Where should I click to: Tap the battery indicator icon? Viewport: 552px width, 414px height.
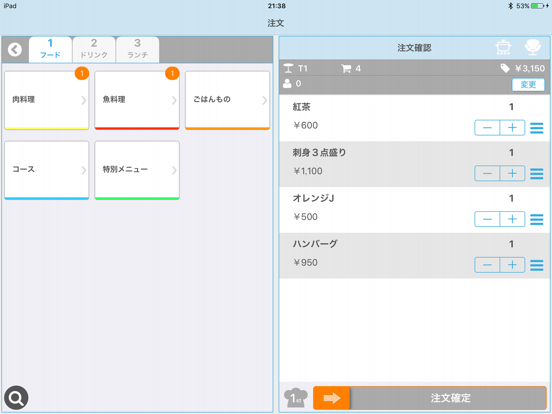tap(538, 6)
